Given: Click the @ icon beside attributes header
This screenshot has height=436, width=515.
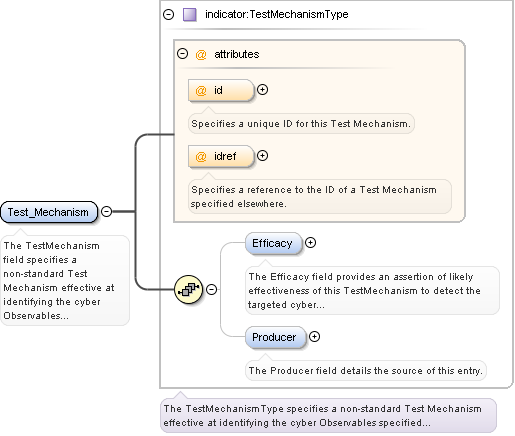Looking at the screenshot, I should click(x=201, y=54).
